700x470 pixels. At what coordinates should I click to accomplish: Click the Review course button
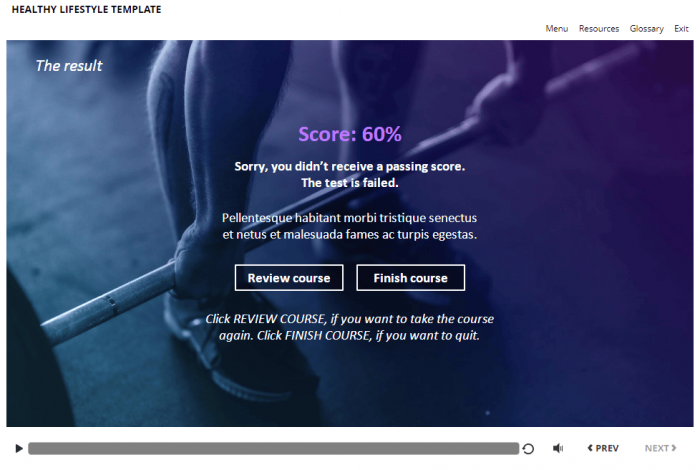click(x=289, y=278)
